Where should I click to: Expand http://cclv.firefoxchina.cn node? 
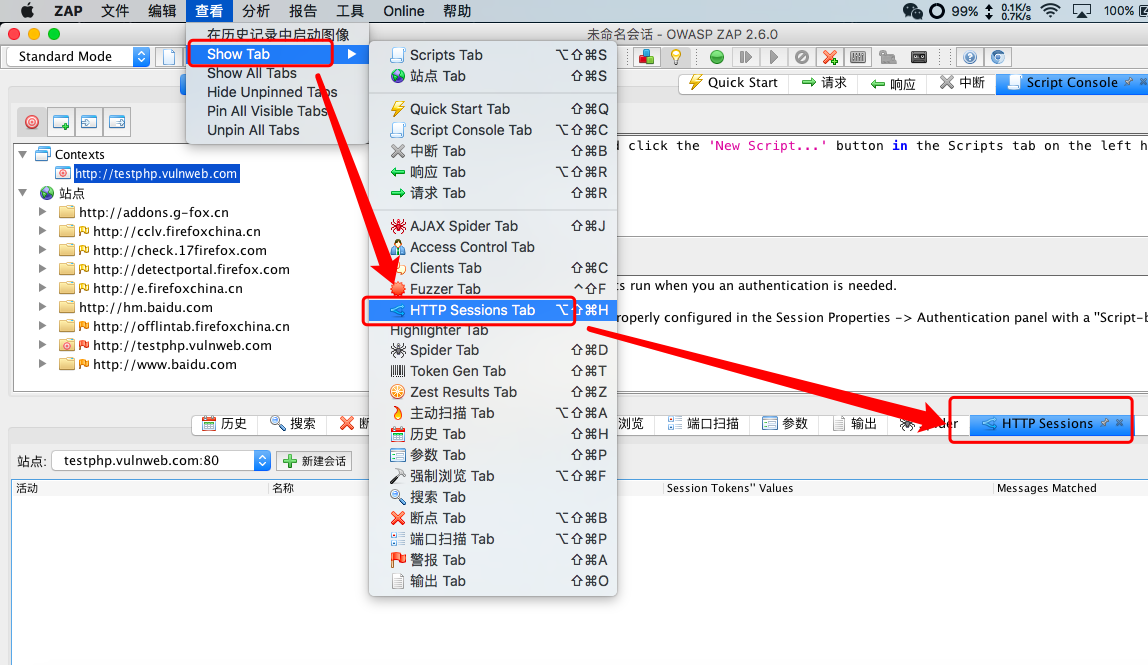42,231
